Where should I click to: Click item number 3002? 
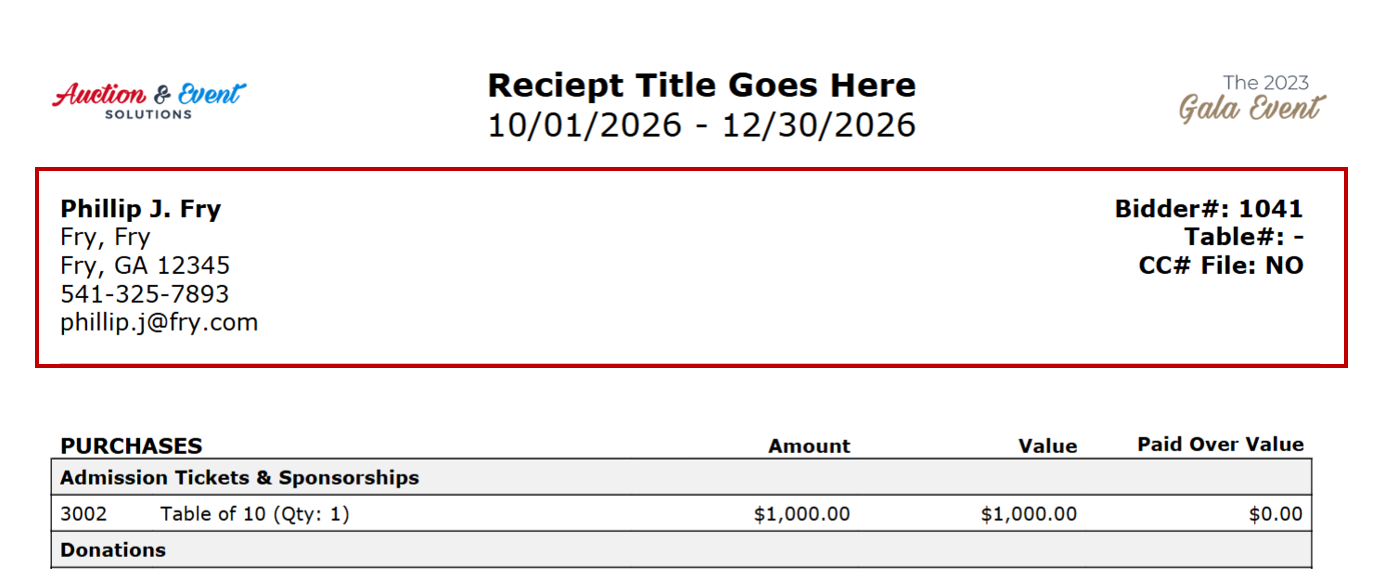tap(83, 514)
